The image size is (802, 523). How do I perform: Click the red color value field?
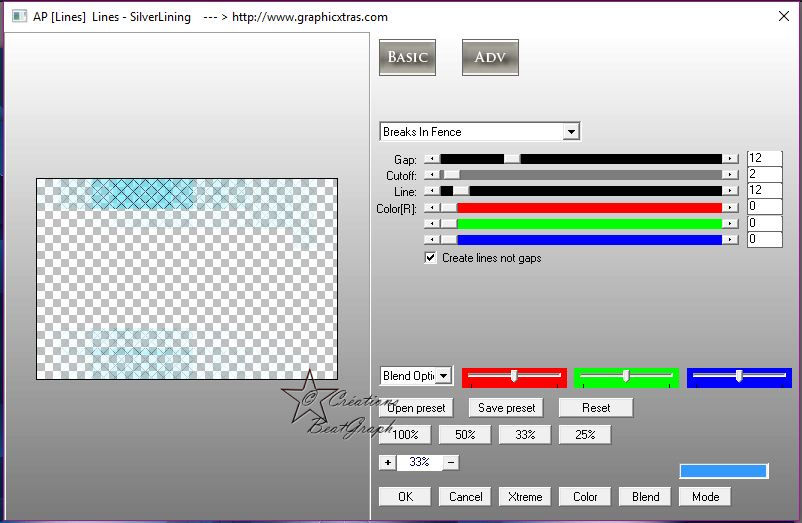click(764, 207)
